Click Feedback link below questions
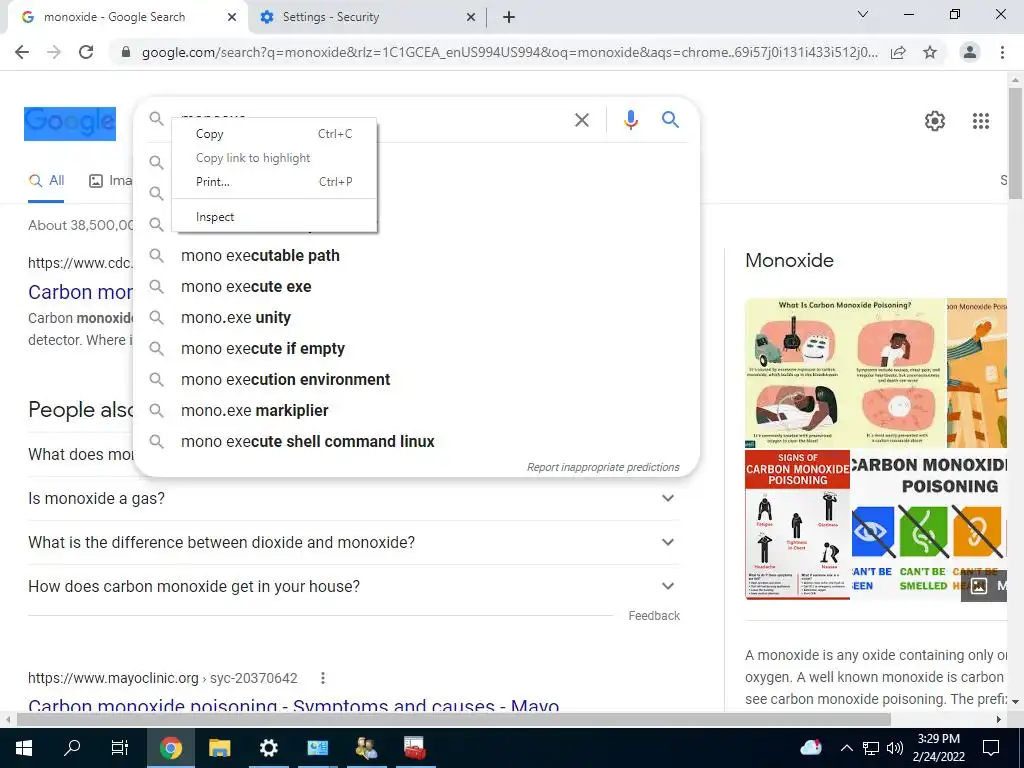 point(654,616)
